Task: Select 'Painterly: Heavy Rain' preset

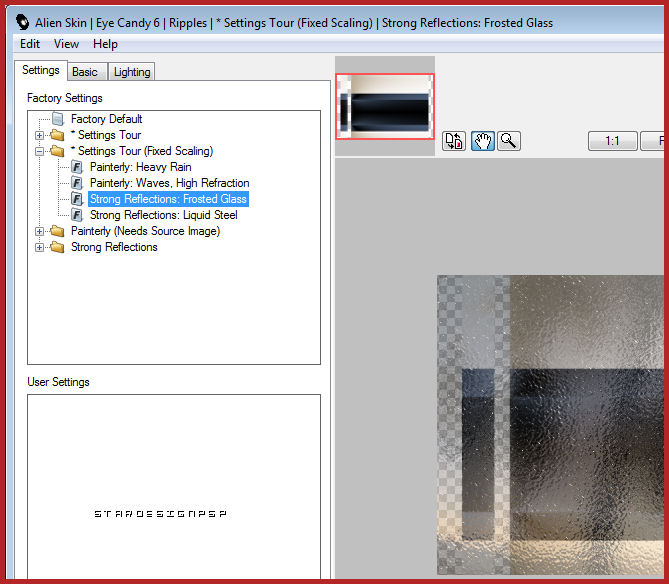Action: tap(140, 167)
